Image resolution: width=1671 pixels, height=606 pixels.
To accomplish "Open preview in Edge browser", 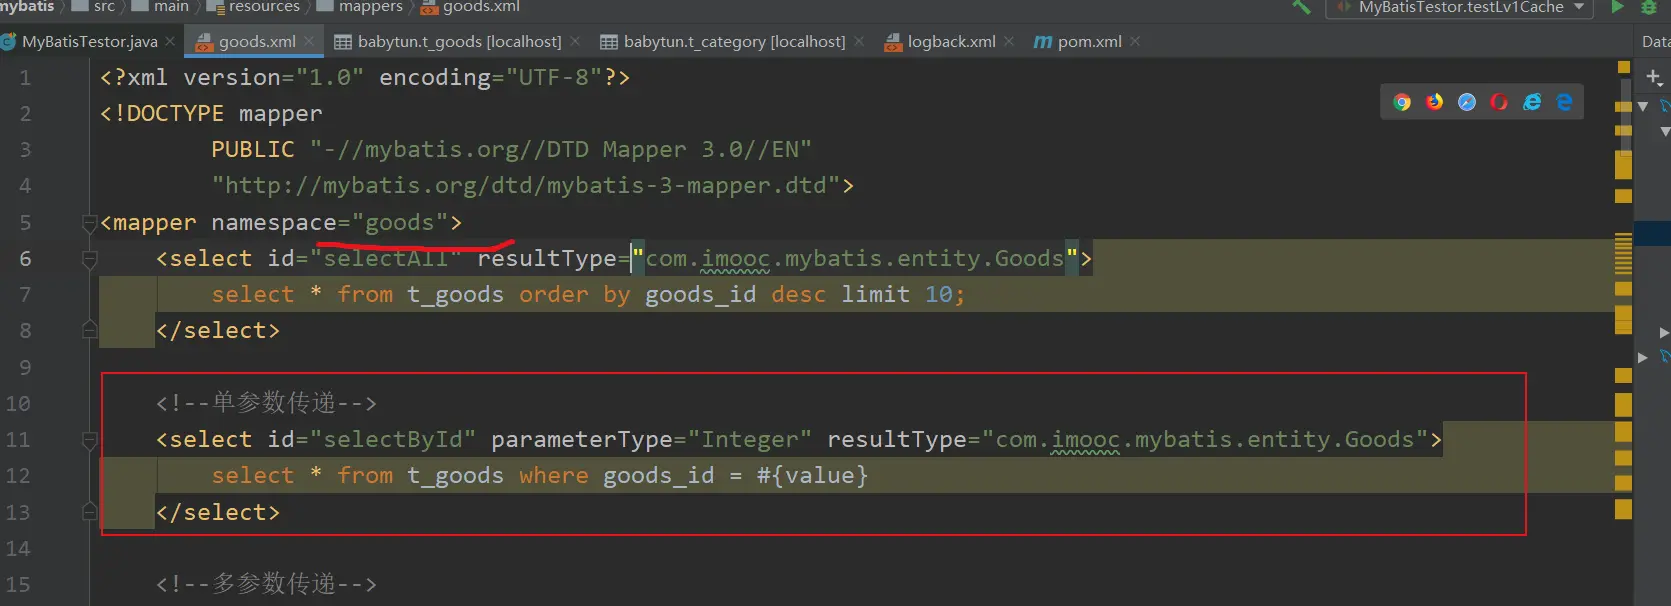I will [1565, 102].
